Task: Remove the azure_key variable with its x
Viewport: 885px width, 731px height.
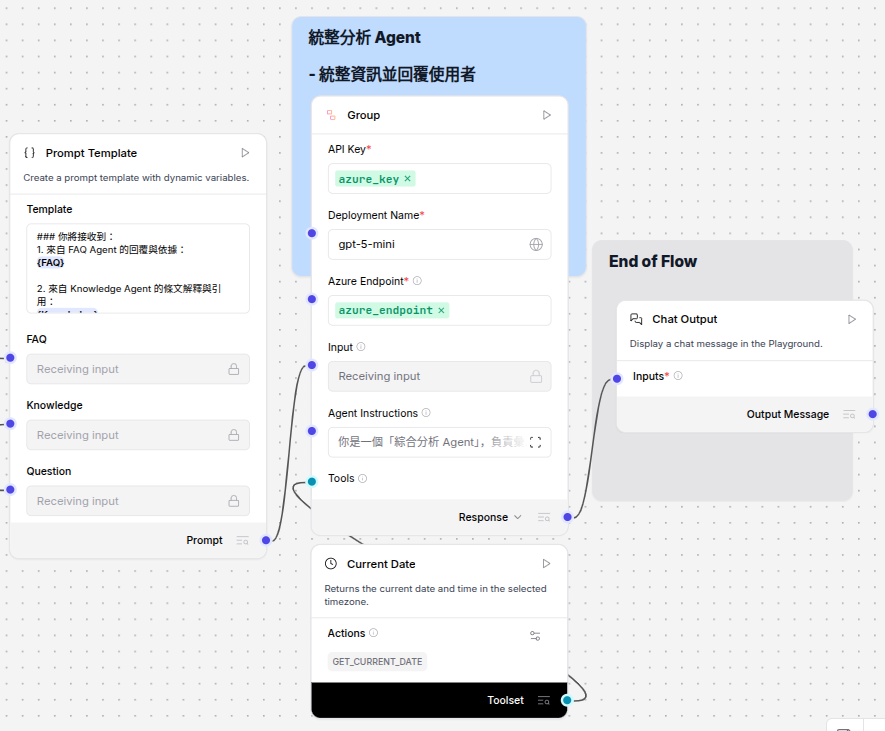Action: click(x=407, y=178)
